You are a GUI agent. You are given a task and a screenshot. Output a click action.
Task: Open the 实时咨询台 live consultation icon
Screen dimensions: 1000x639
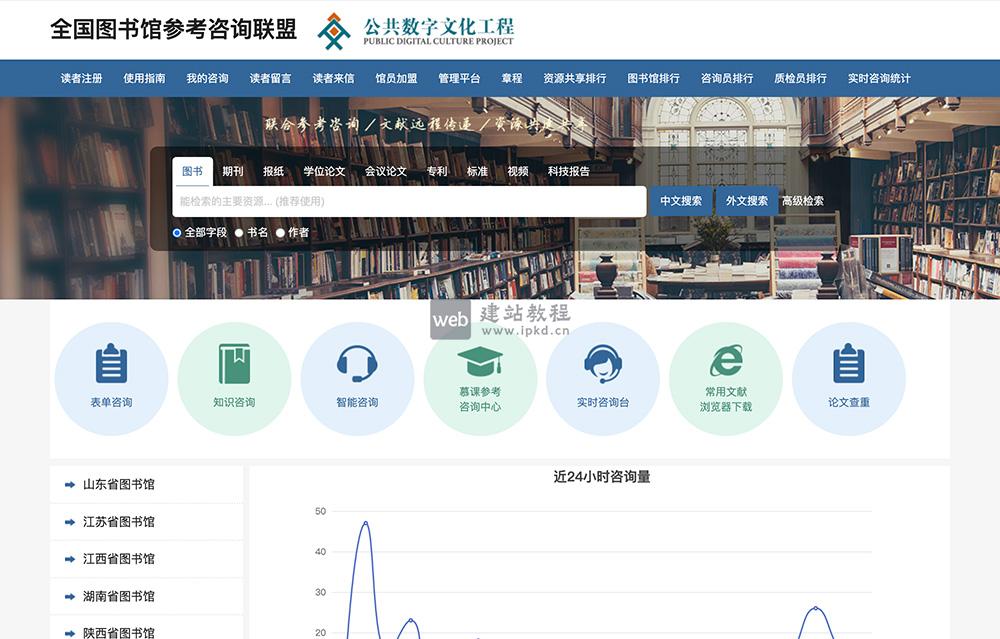[x=603, y=378]
